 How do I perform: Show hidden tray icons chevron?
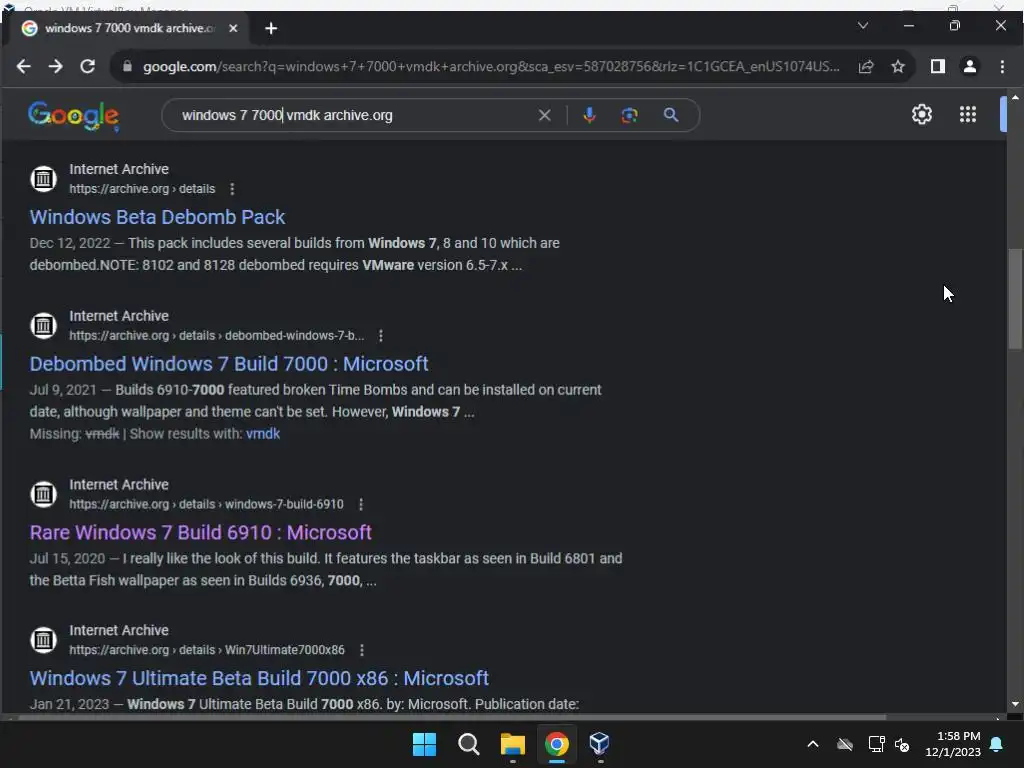pyautogui.click(x=813, y=744)
